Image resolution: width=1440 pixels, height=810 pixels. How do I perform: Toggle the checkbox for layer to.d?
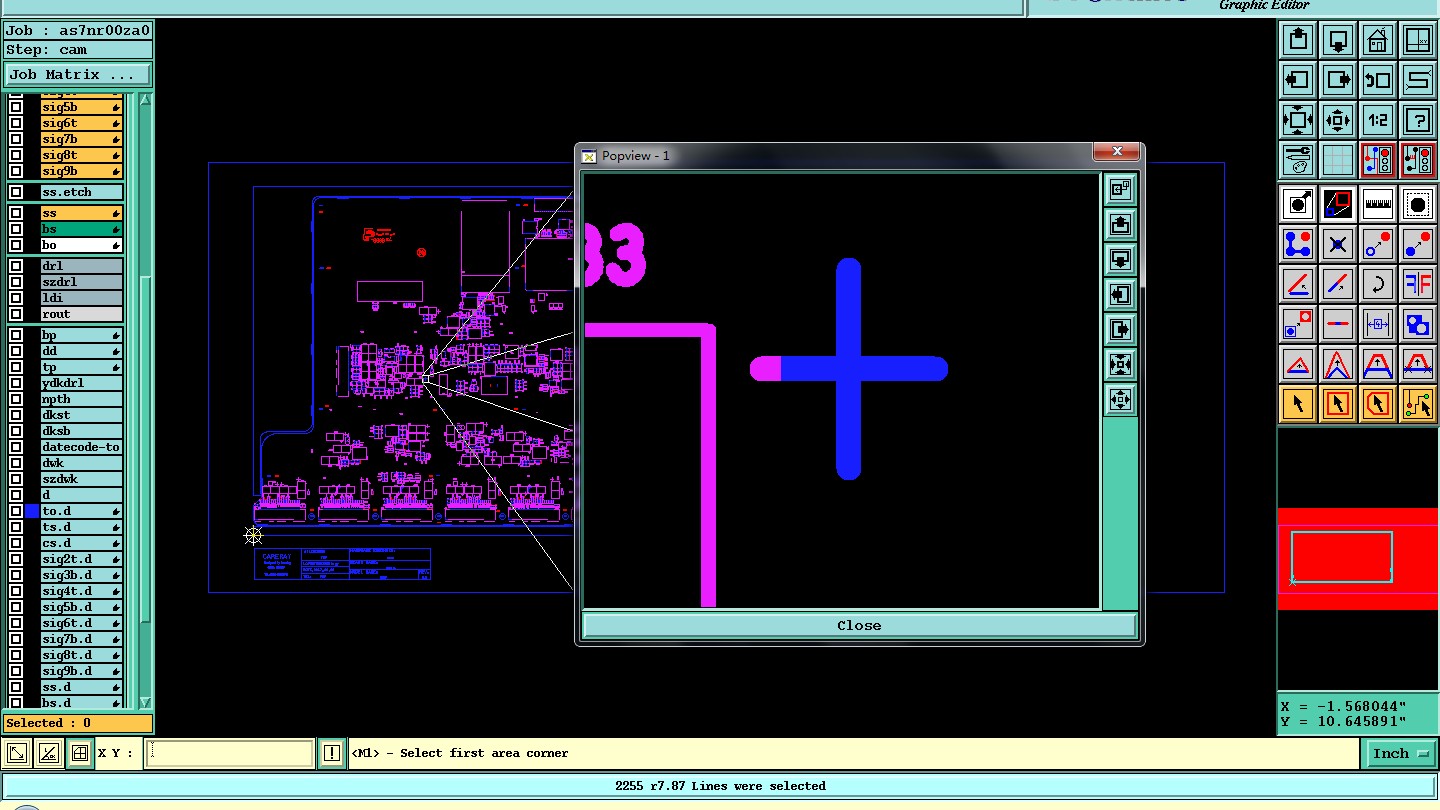[x=16, y=511]
